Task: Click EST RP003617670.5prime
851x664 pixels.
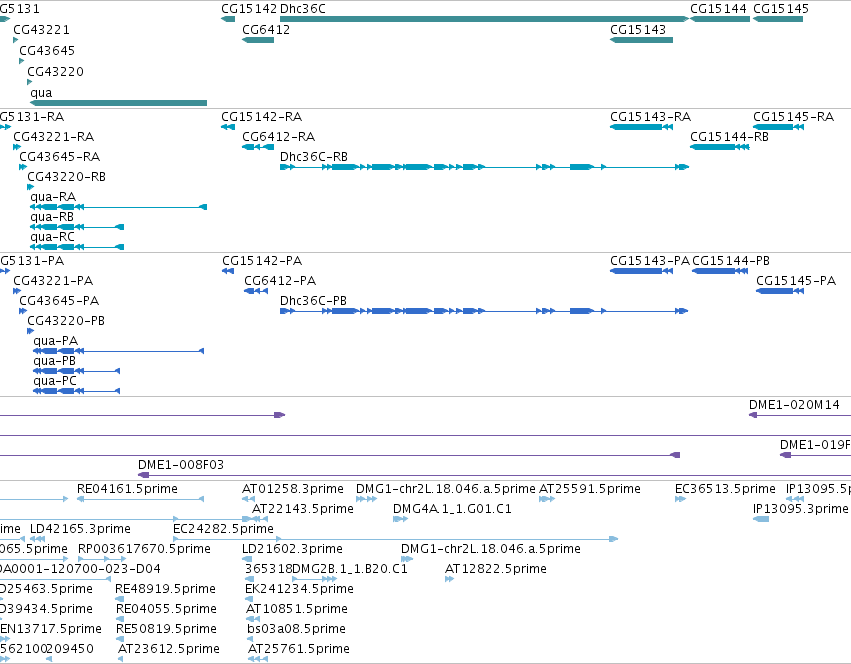Action: click(144, 549)
